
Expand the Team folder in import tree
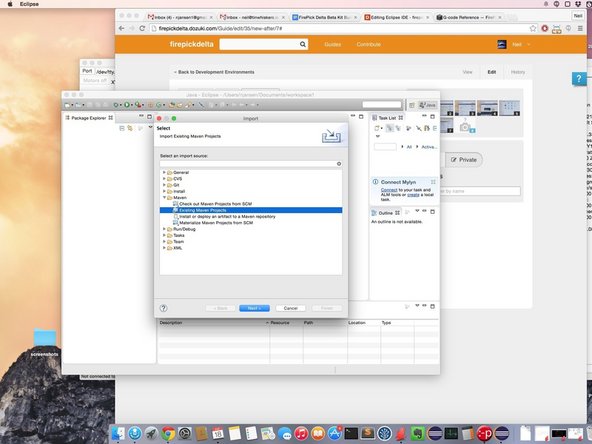[x=164, y=242]
